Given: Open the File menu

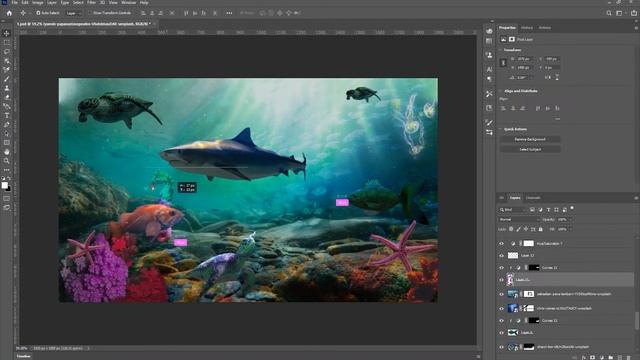Looking at the screenshot, I should pyautogui.click(x=14, y=2).
